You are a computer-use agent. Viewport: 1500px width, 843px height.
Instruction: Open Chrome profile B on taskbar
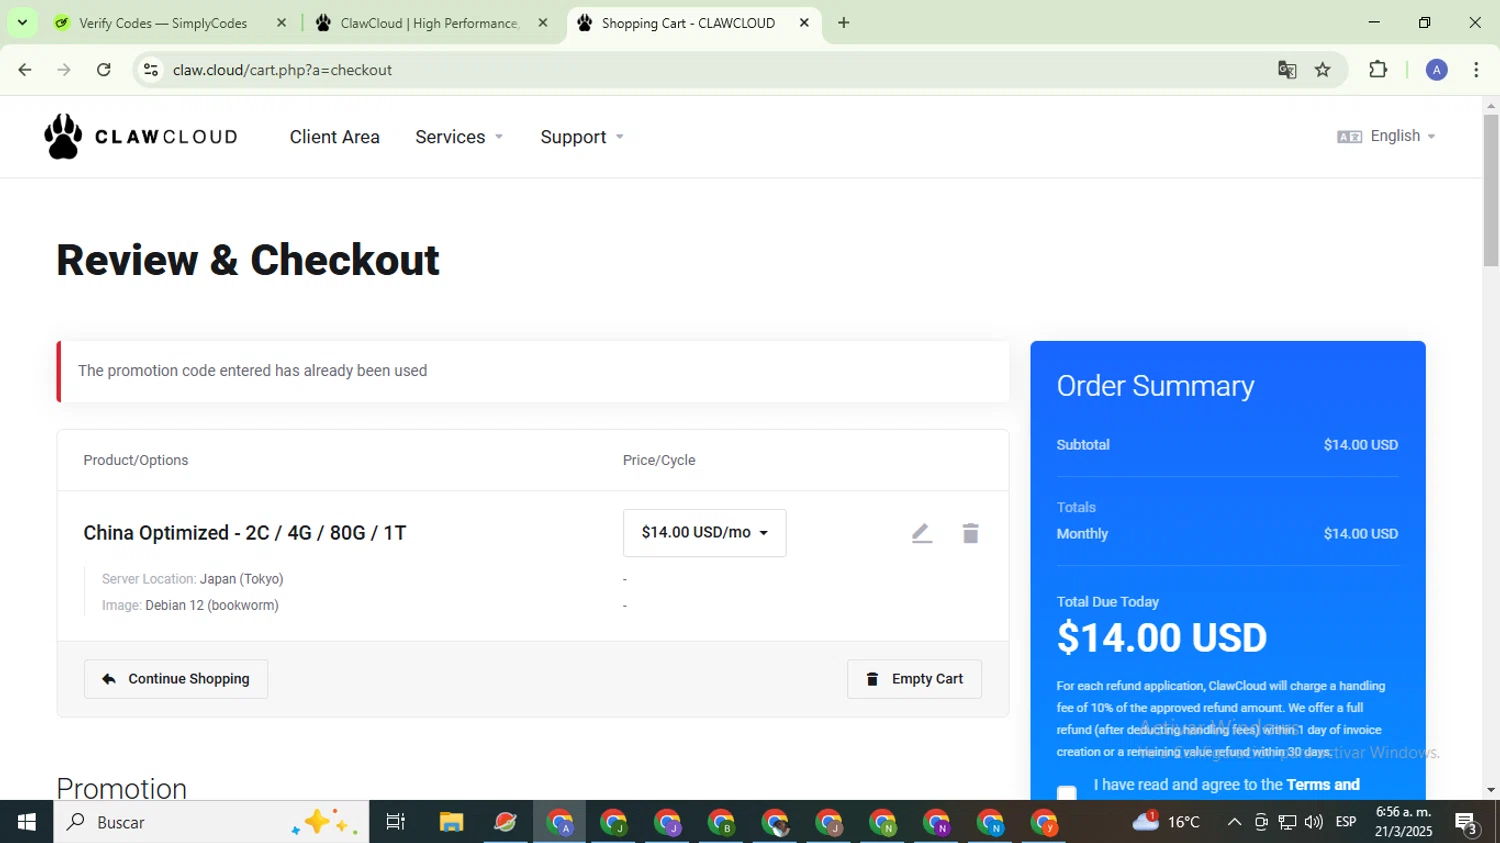point(721,822)
